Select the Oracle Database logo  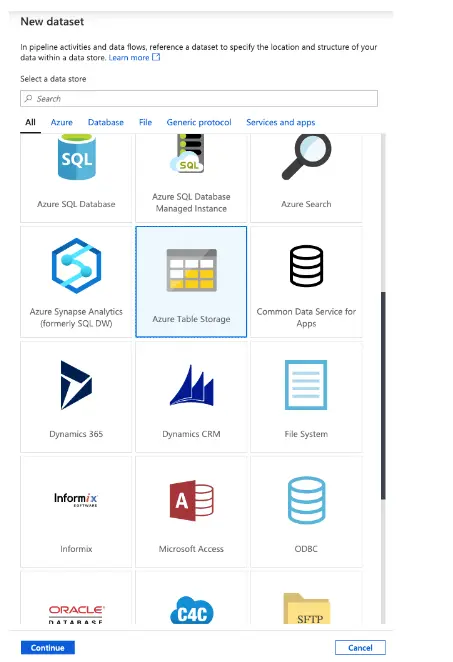[76, 614]
